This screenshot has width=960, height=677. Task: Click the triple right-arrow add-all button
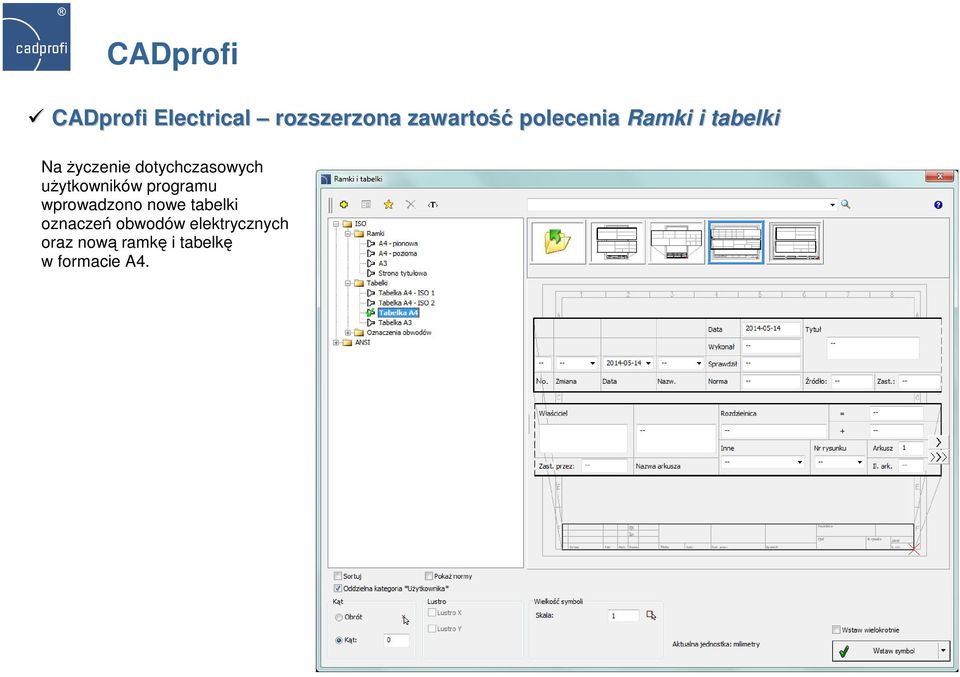click(x=938, y=457)
